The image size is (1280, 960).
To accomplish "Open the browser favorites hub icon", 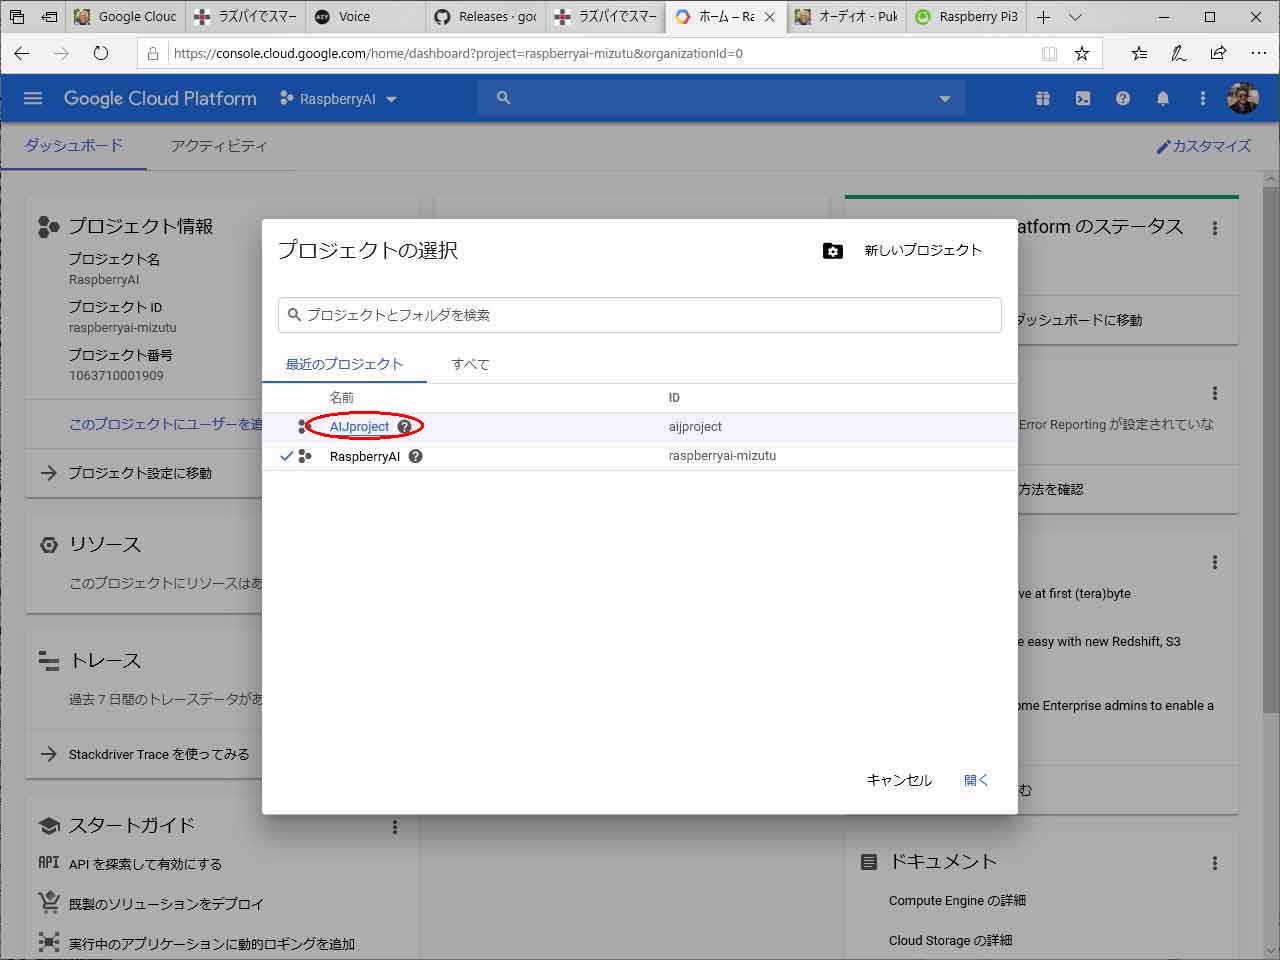I will pos(1139,54).
